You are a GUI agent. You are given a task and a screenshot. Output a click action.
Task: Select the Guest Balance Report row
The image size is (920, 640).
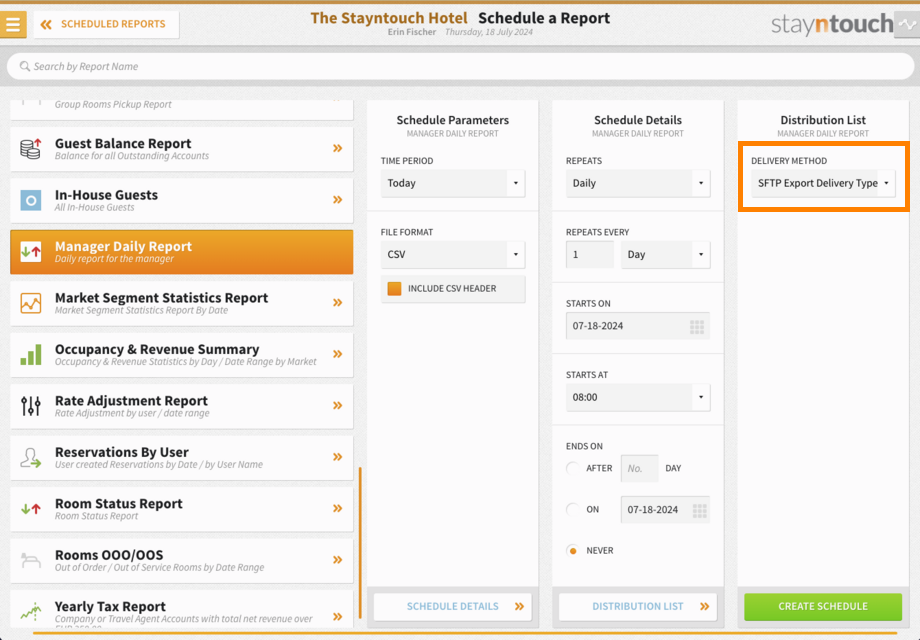pos(182,149)
